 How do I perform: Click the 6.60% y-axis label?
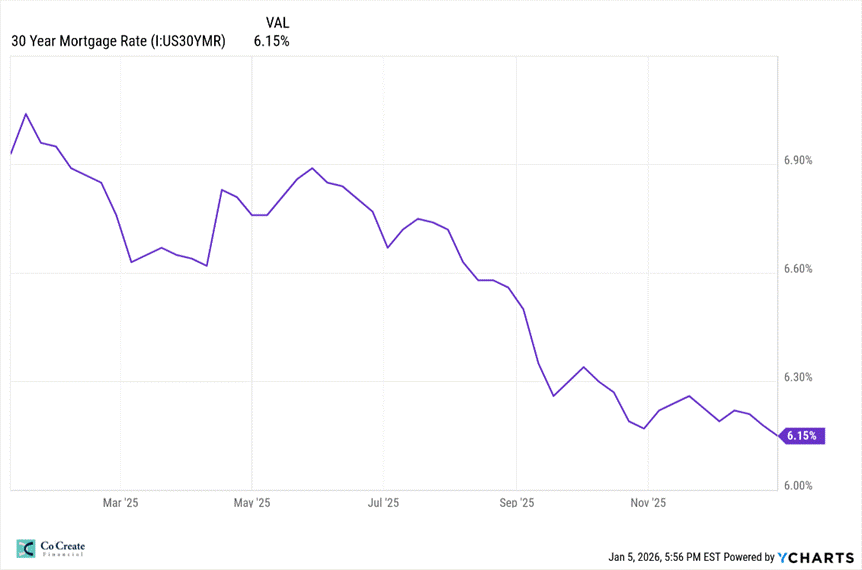[798, 269]
